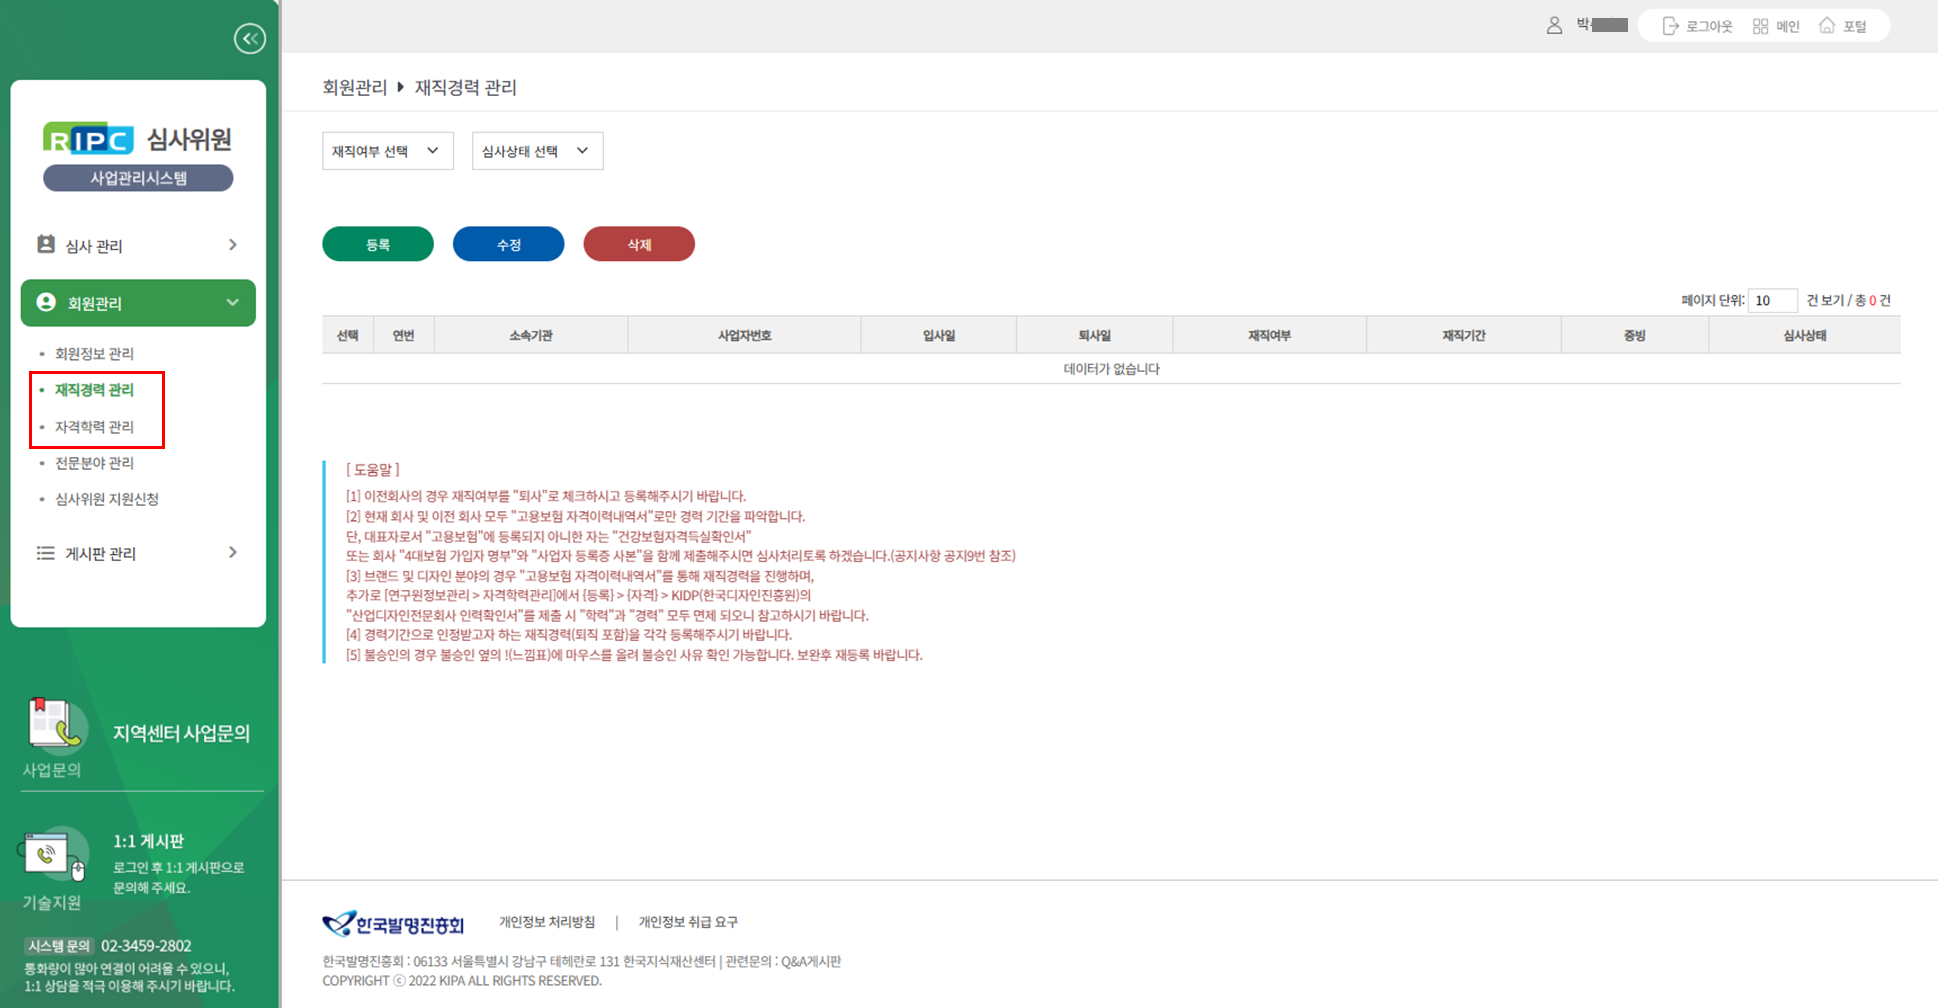Expand the 심사 관리 menu
The height and width of the screenshot is (1008, 1938).
138,245
